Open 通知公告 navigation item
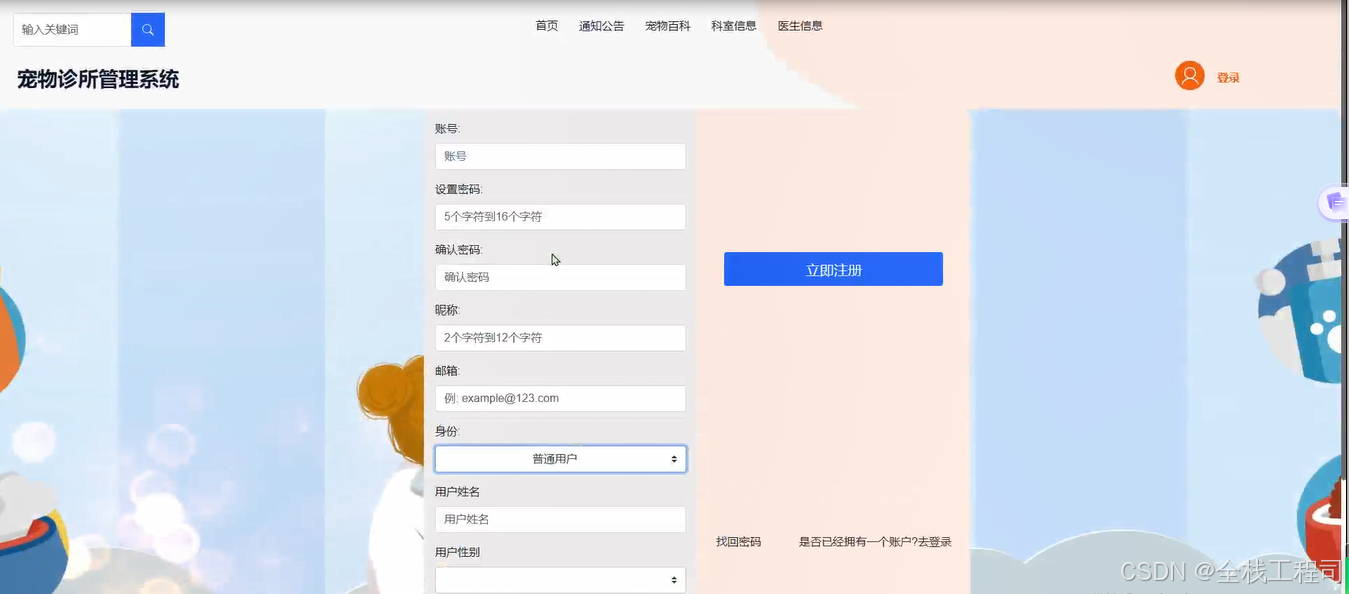1349x594 pixels. [x=602, y=26]
